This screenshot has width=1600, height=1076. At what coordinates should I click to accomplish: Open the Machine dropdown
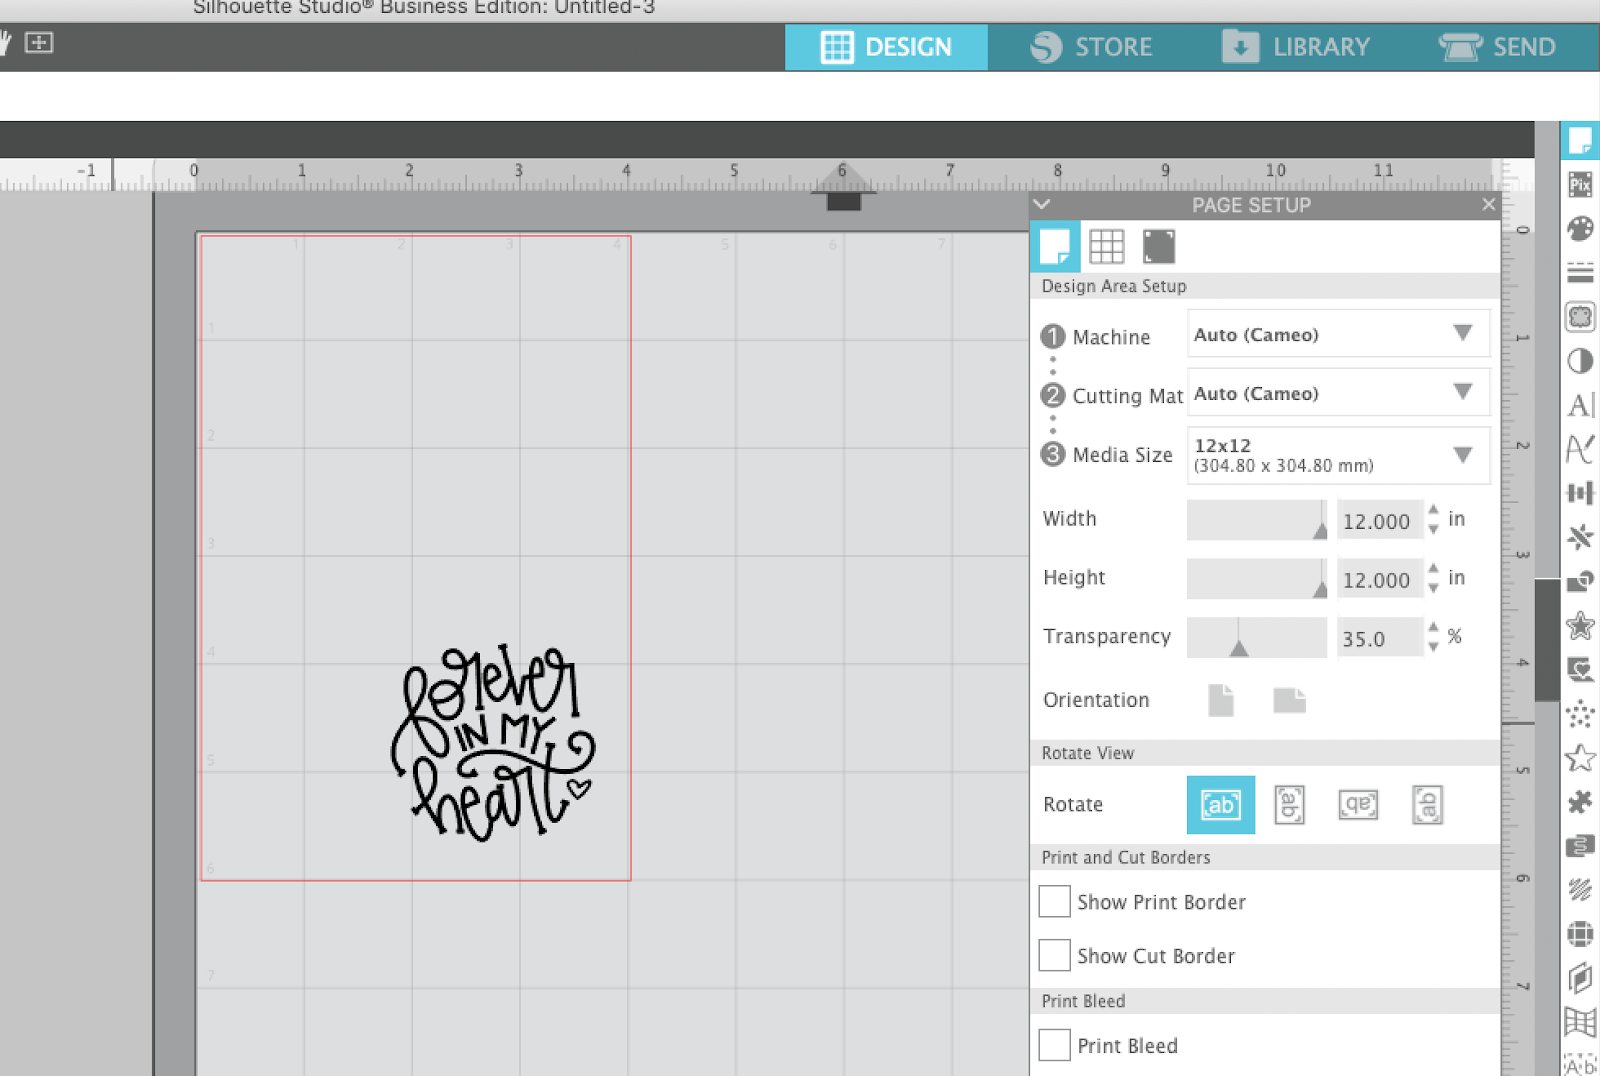click(1337, 334)
